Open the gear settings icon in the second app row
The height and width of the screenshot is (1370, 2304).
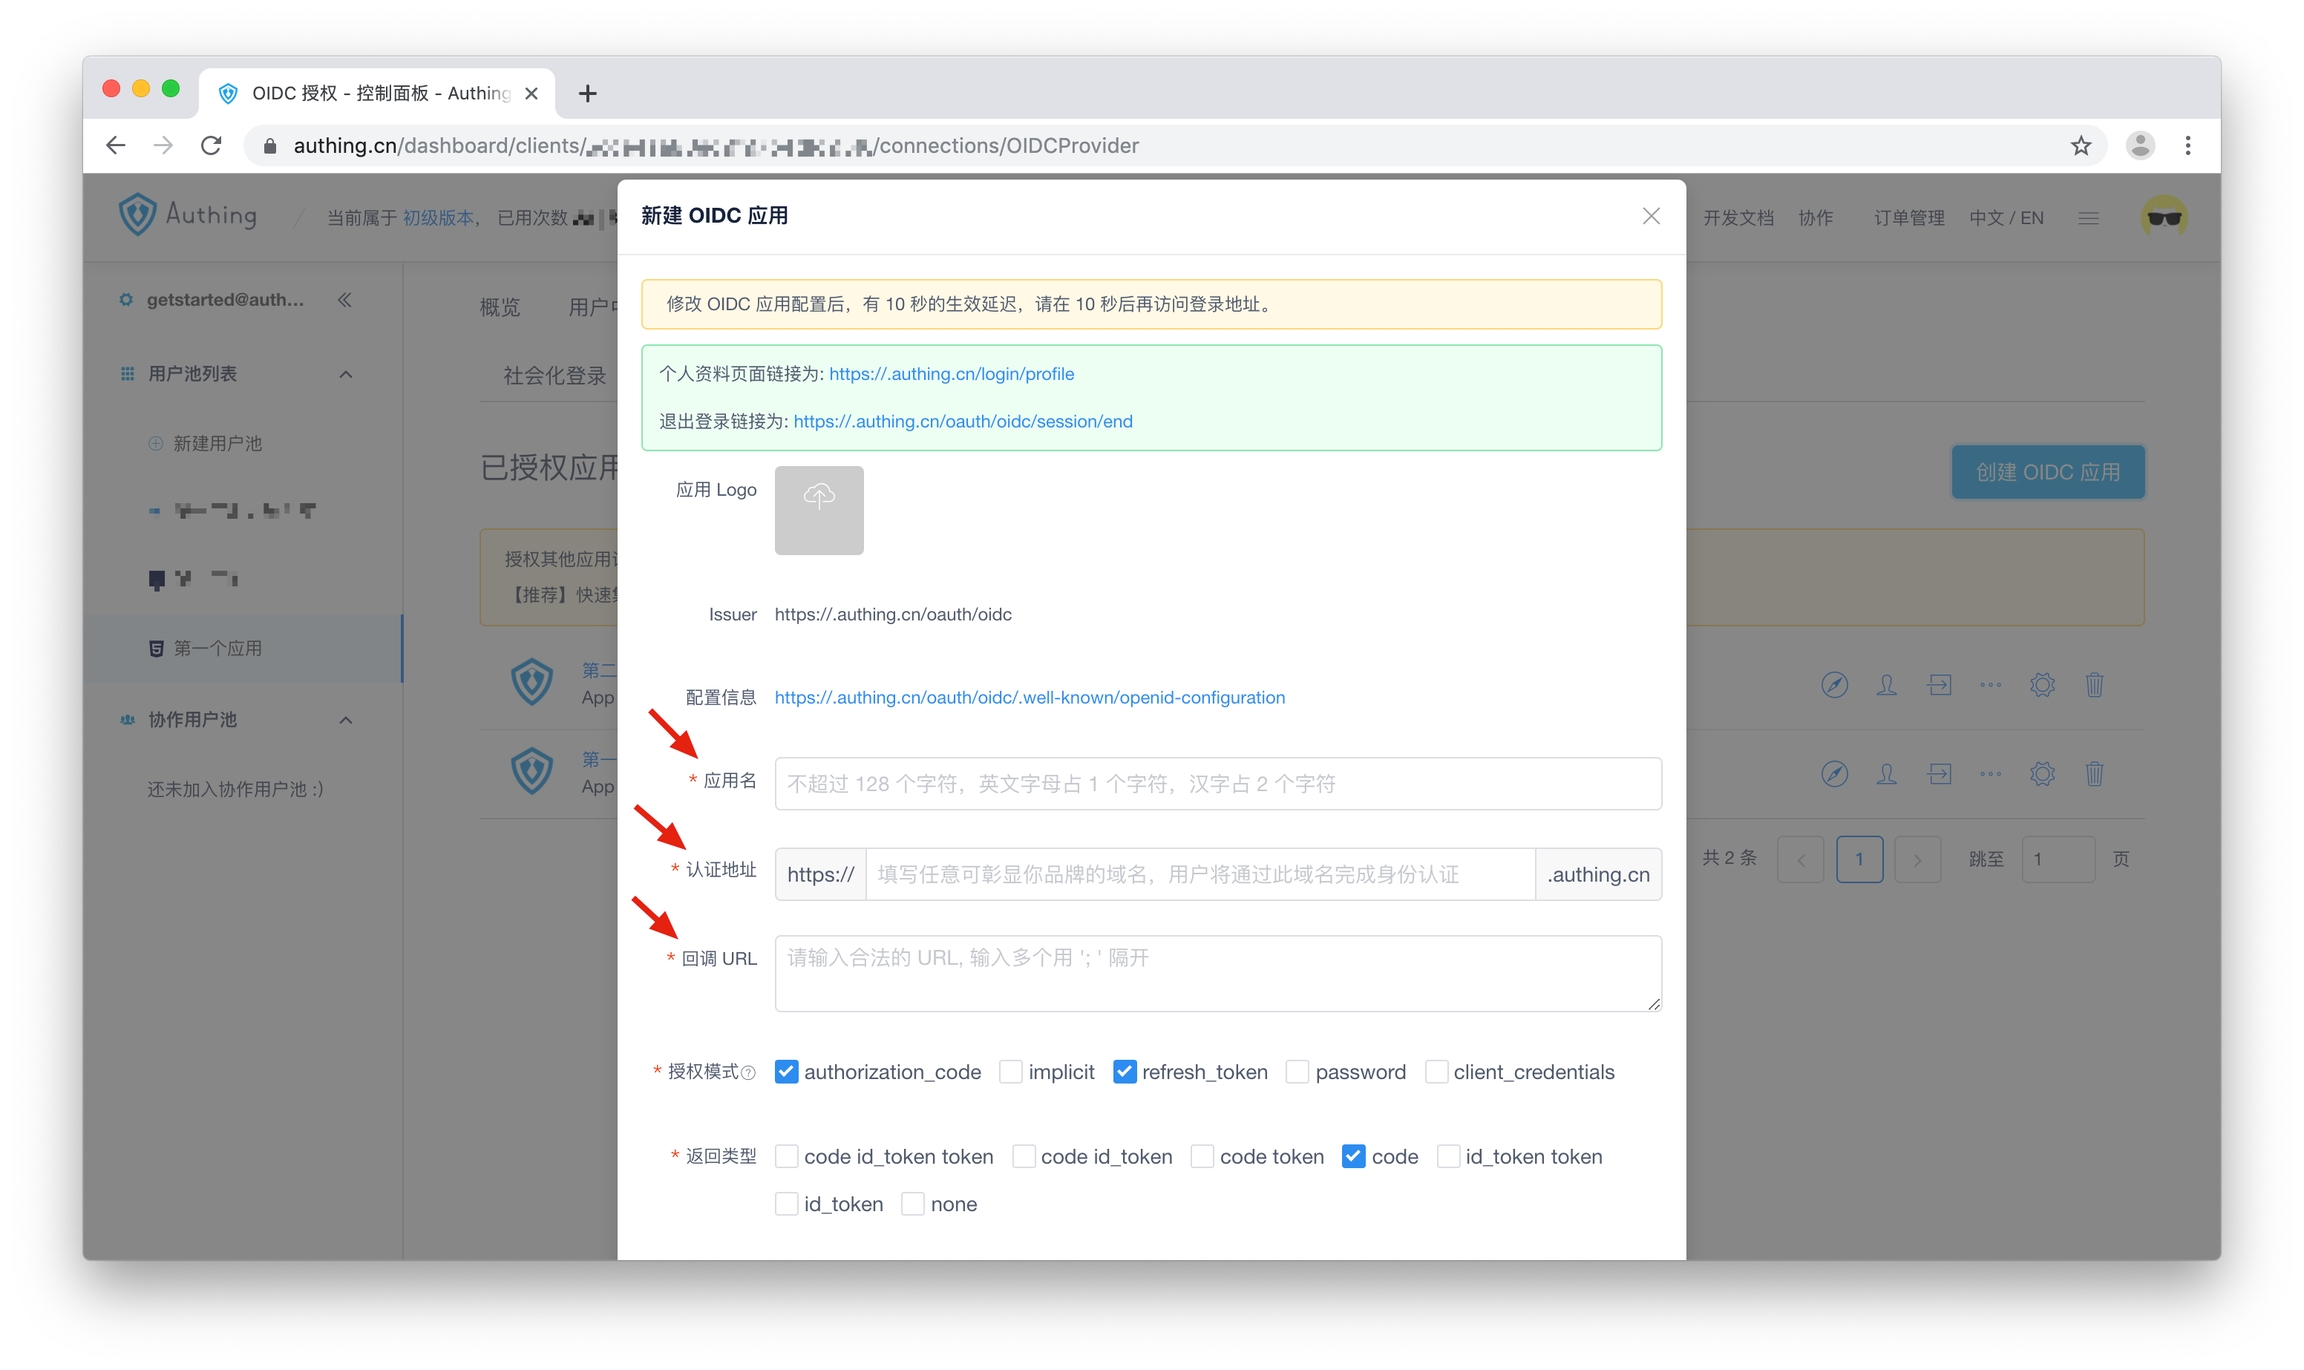point(2041,773)
